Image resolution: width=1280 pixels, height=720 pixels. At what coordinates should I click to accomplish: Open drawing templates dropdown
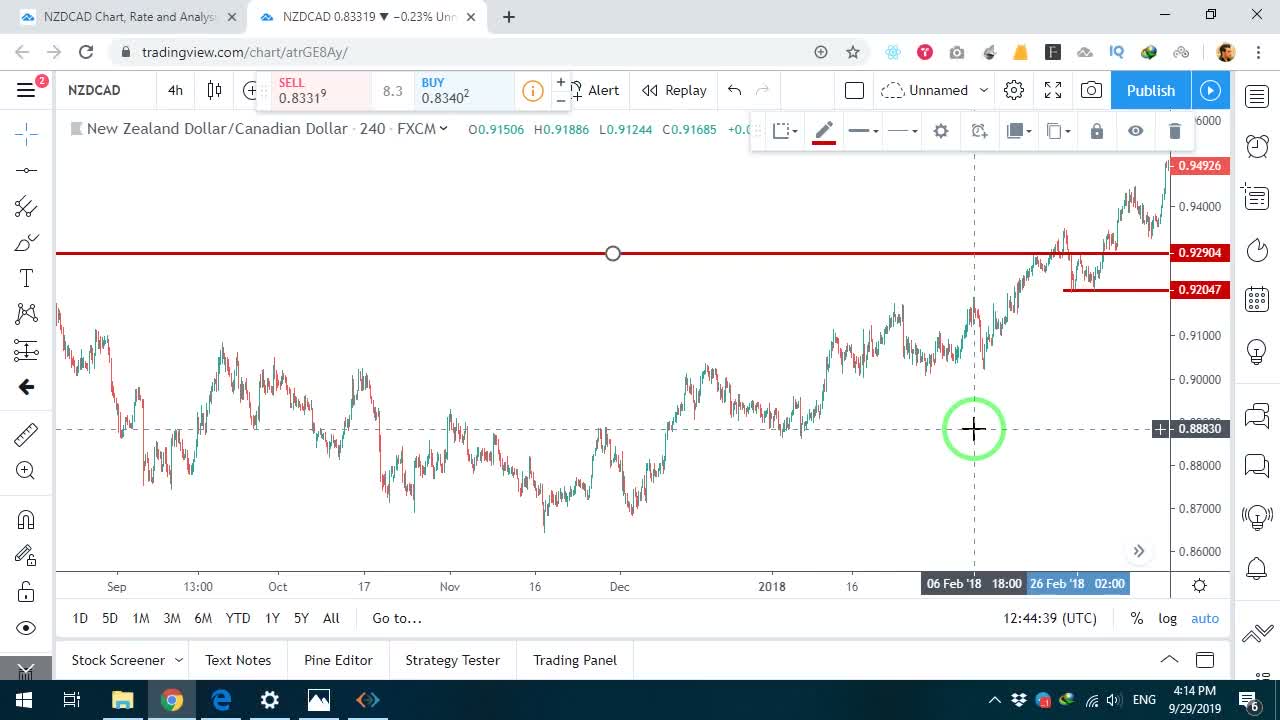click(785, 131)
